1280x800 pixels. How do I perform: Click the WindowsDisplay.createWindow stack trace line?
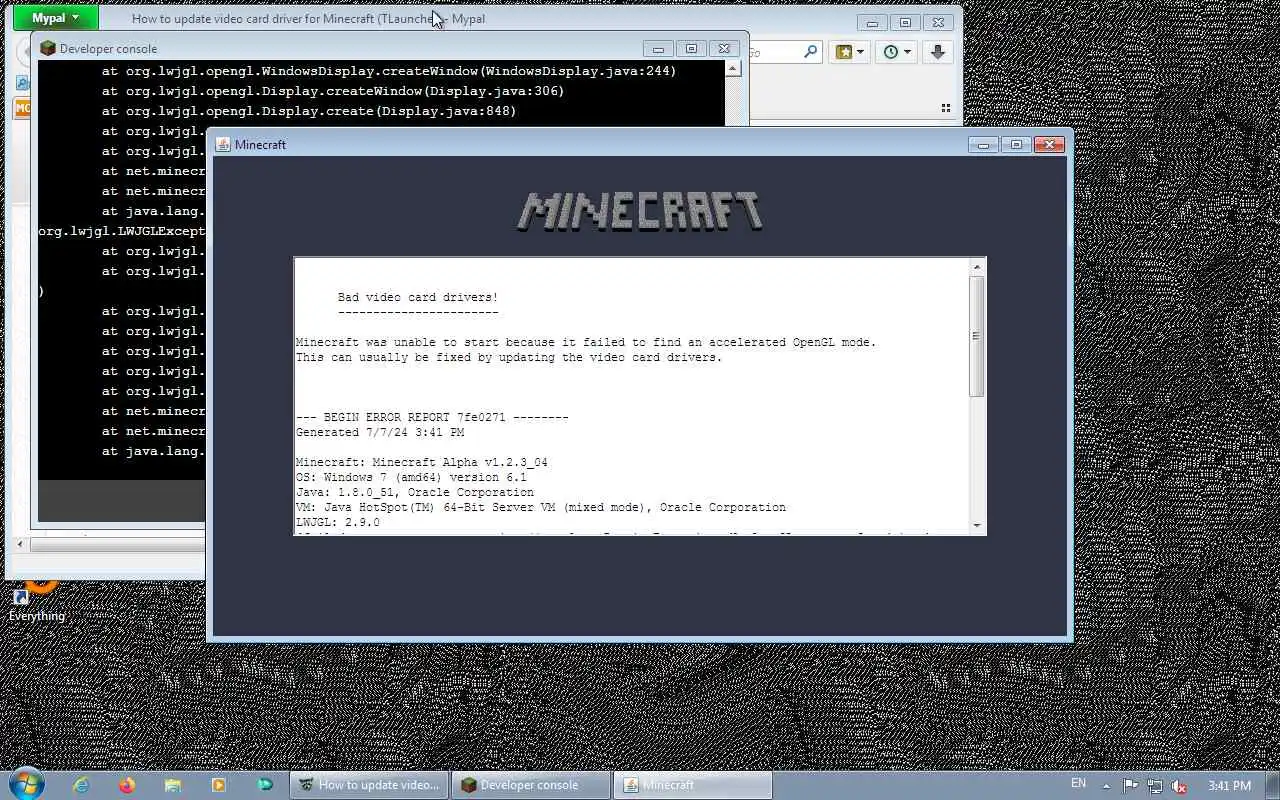389,71
